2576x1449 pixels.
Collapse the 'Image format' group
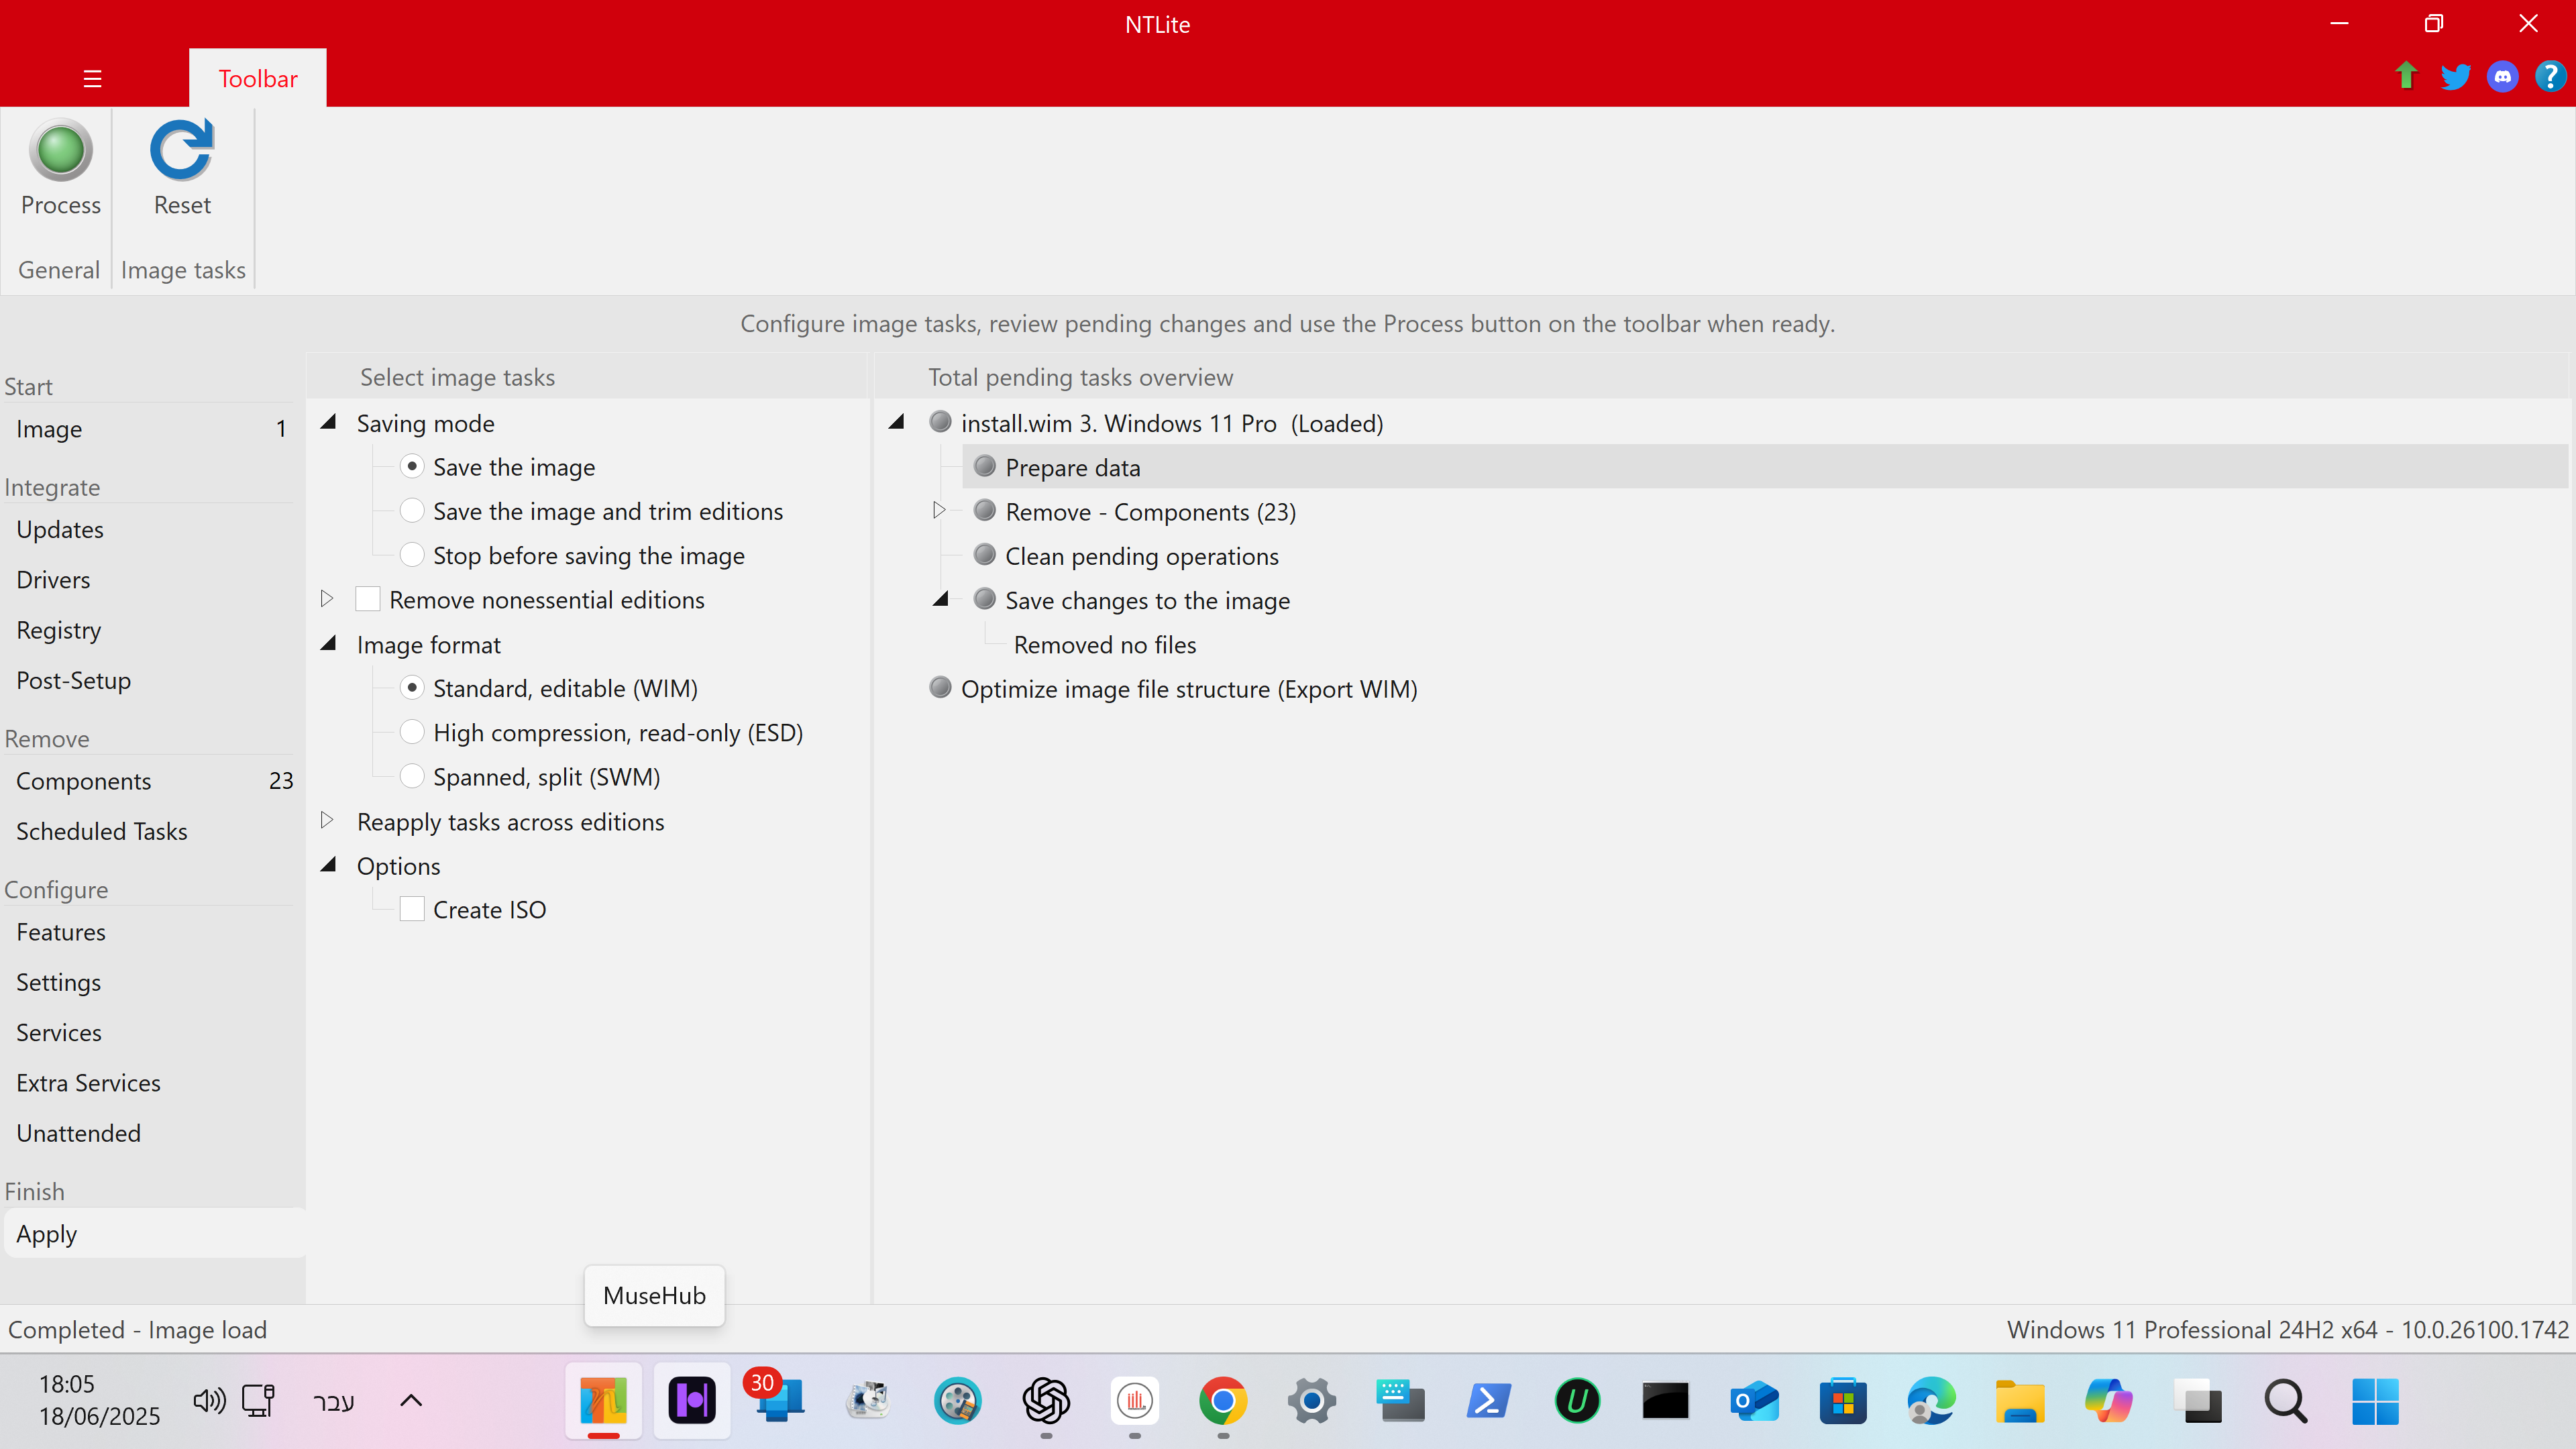328,644
